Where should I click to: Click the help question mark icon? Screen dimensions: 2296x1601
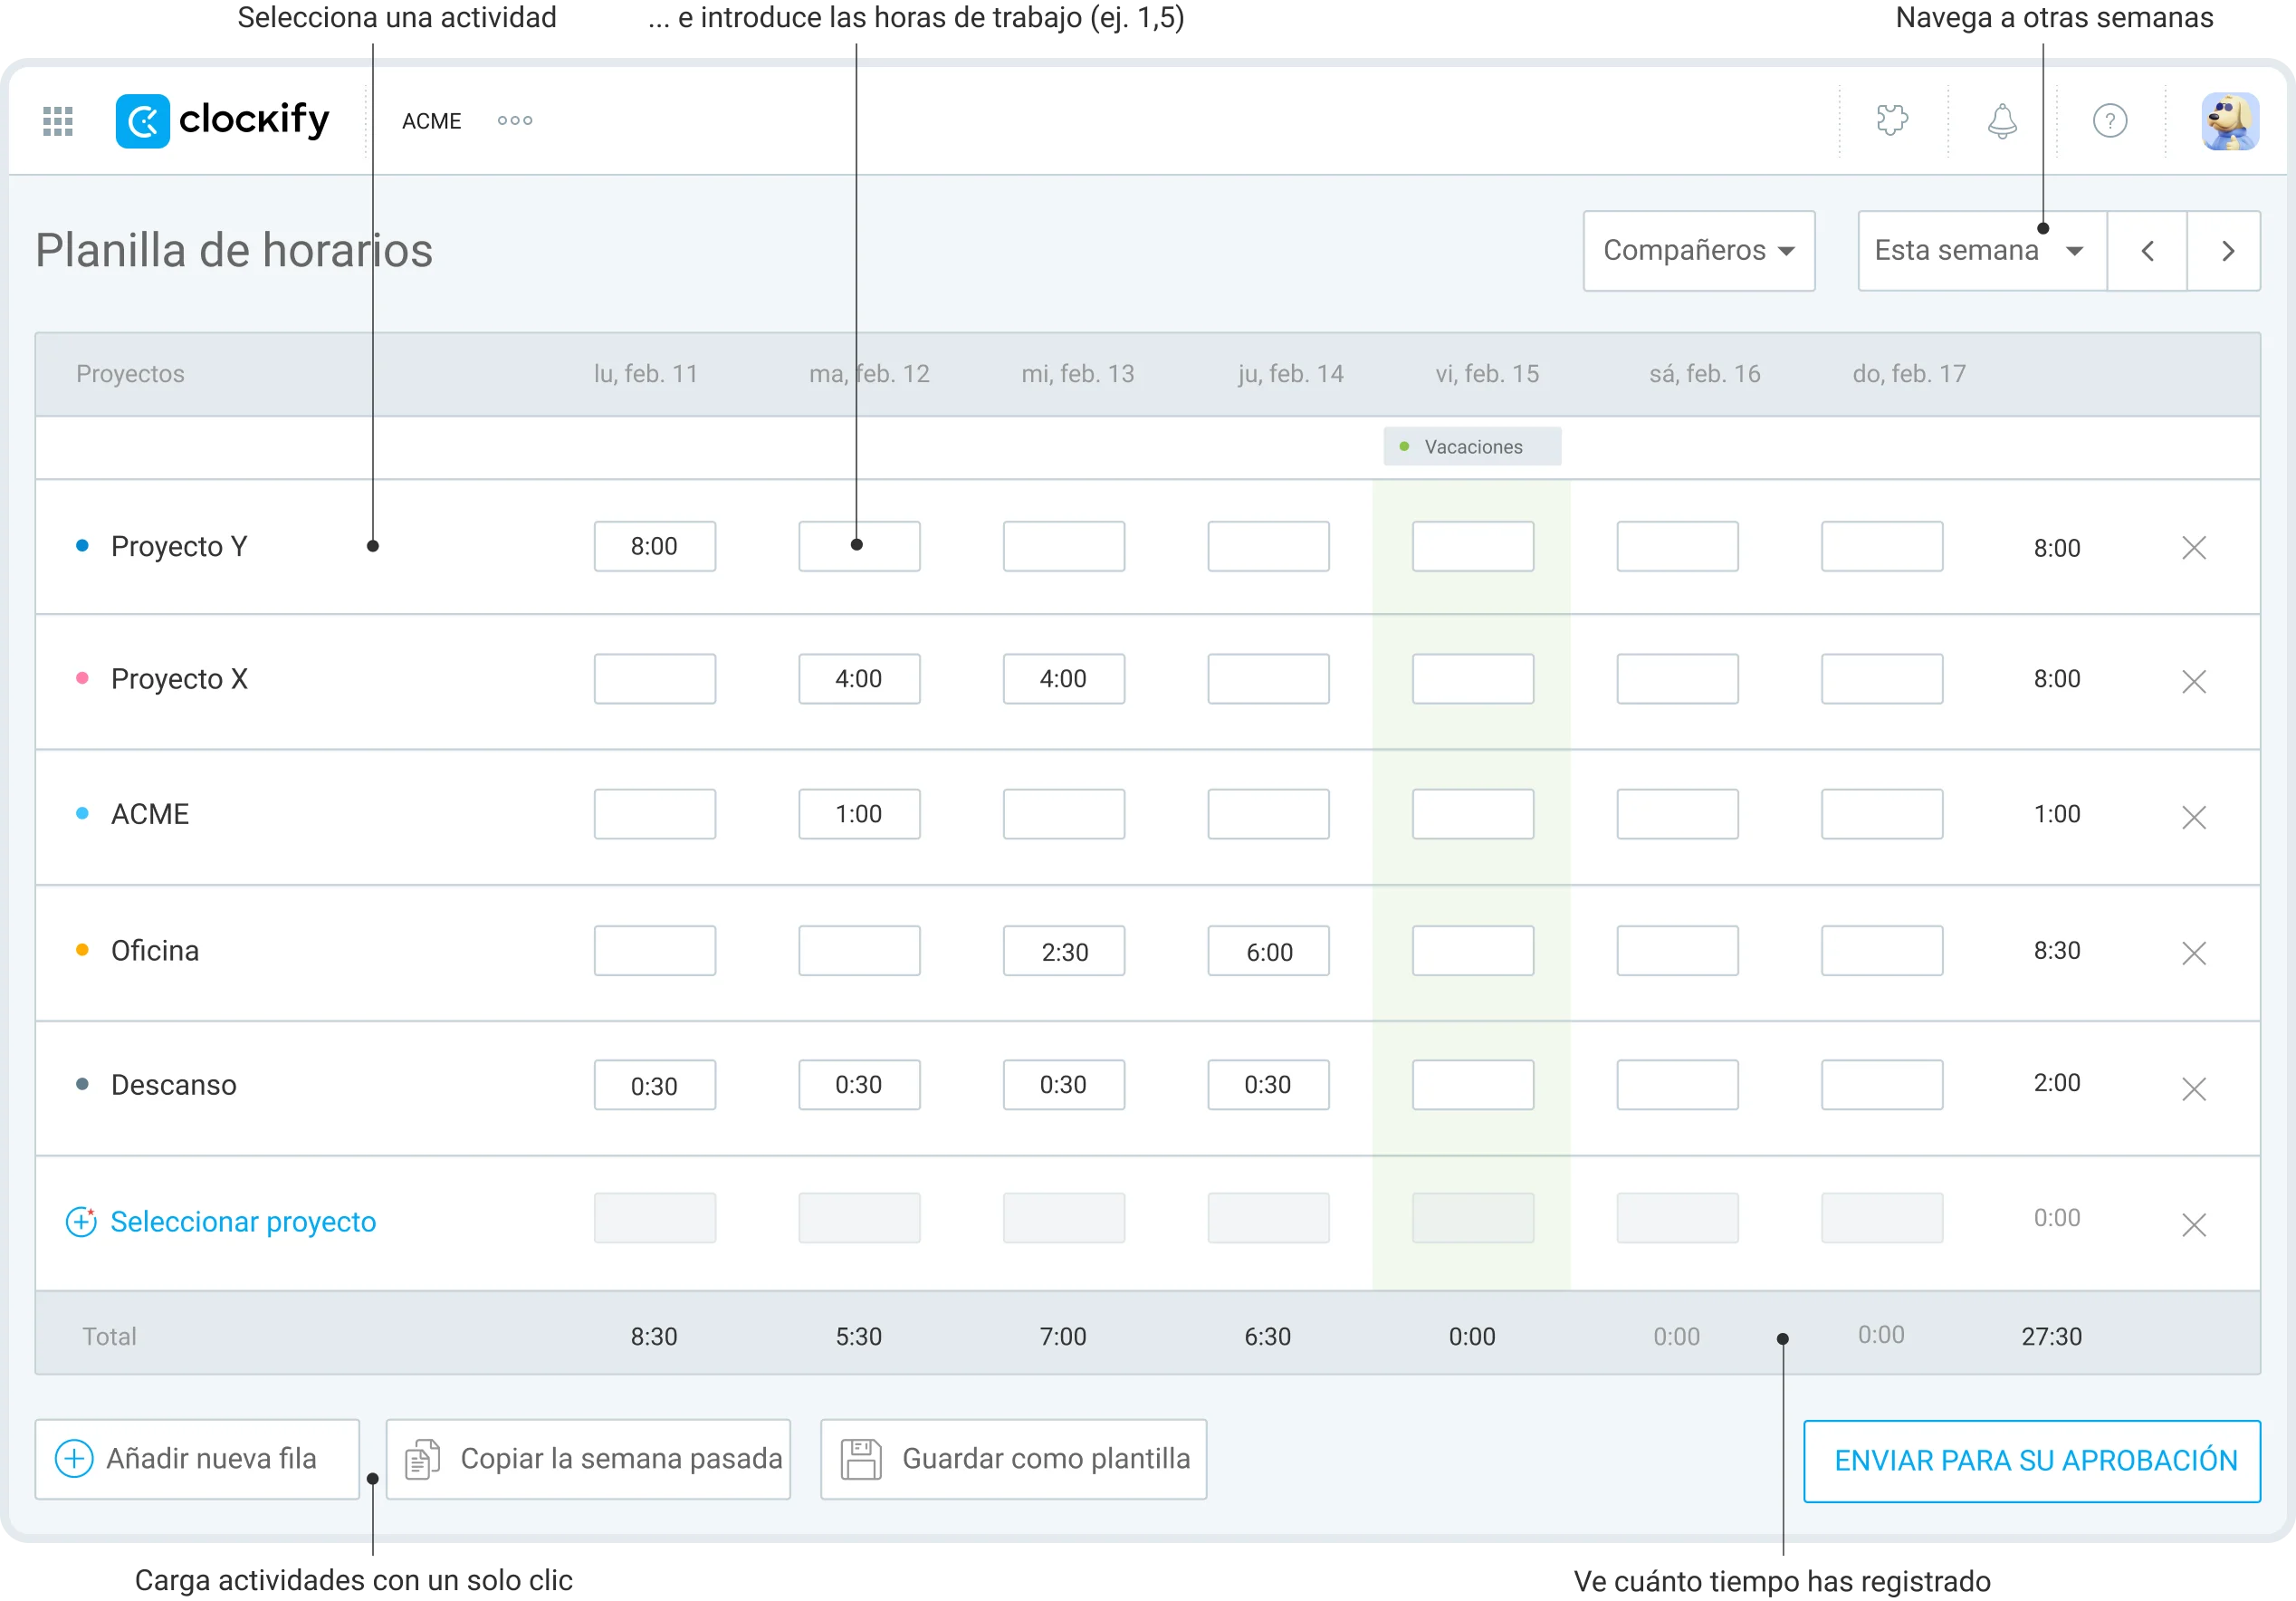(x=2110, y=120)
